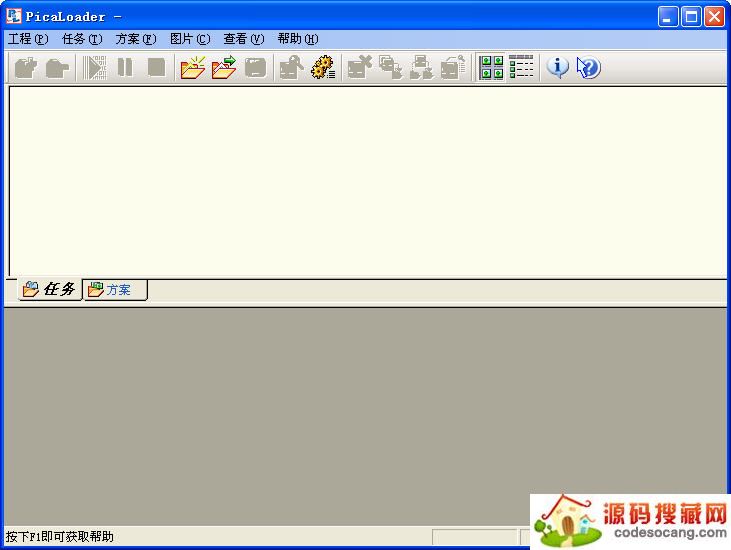The width and height of the screenshot is (731, 550).
Task: Open the 帮助 menu
Action: click(297, 39)
